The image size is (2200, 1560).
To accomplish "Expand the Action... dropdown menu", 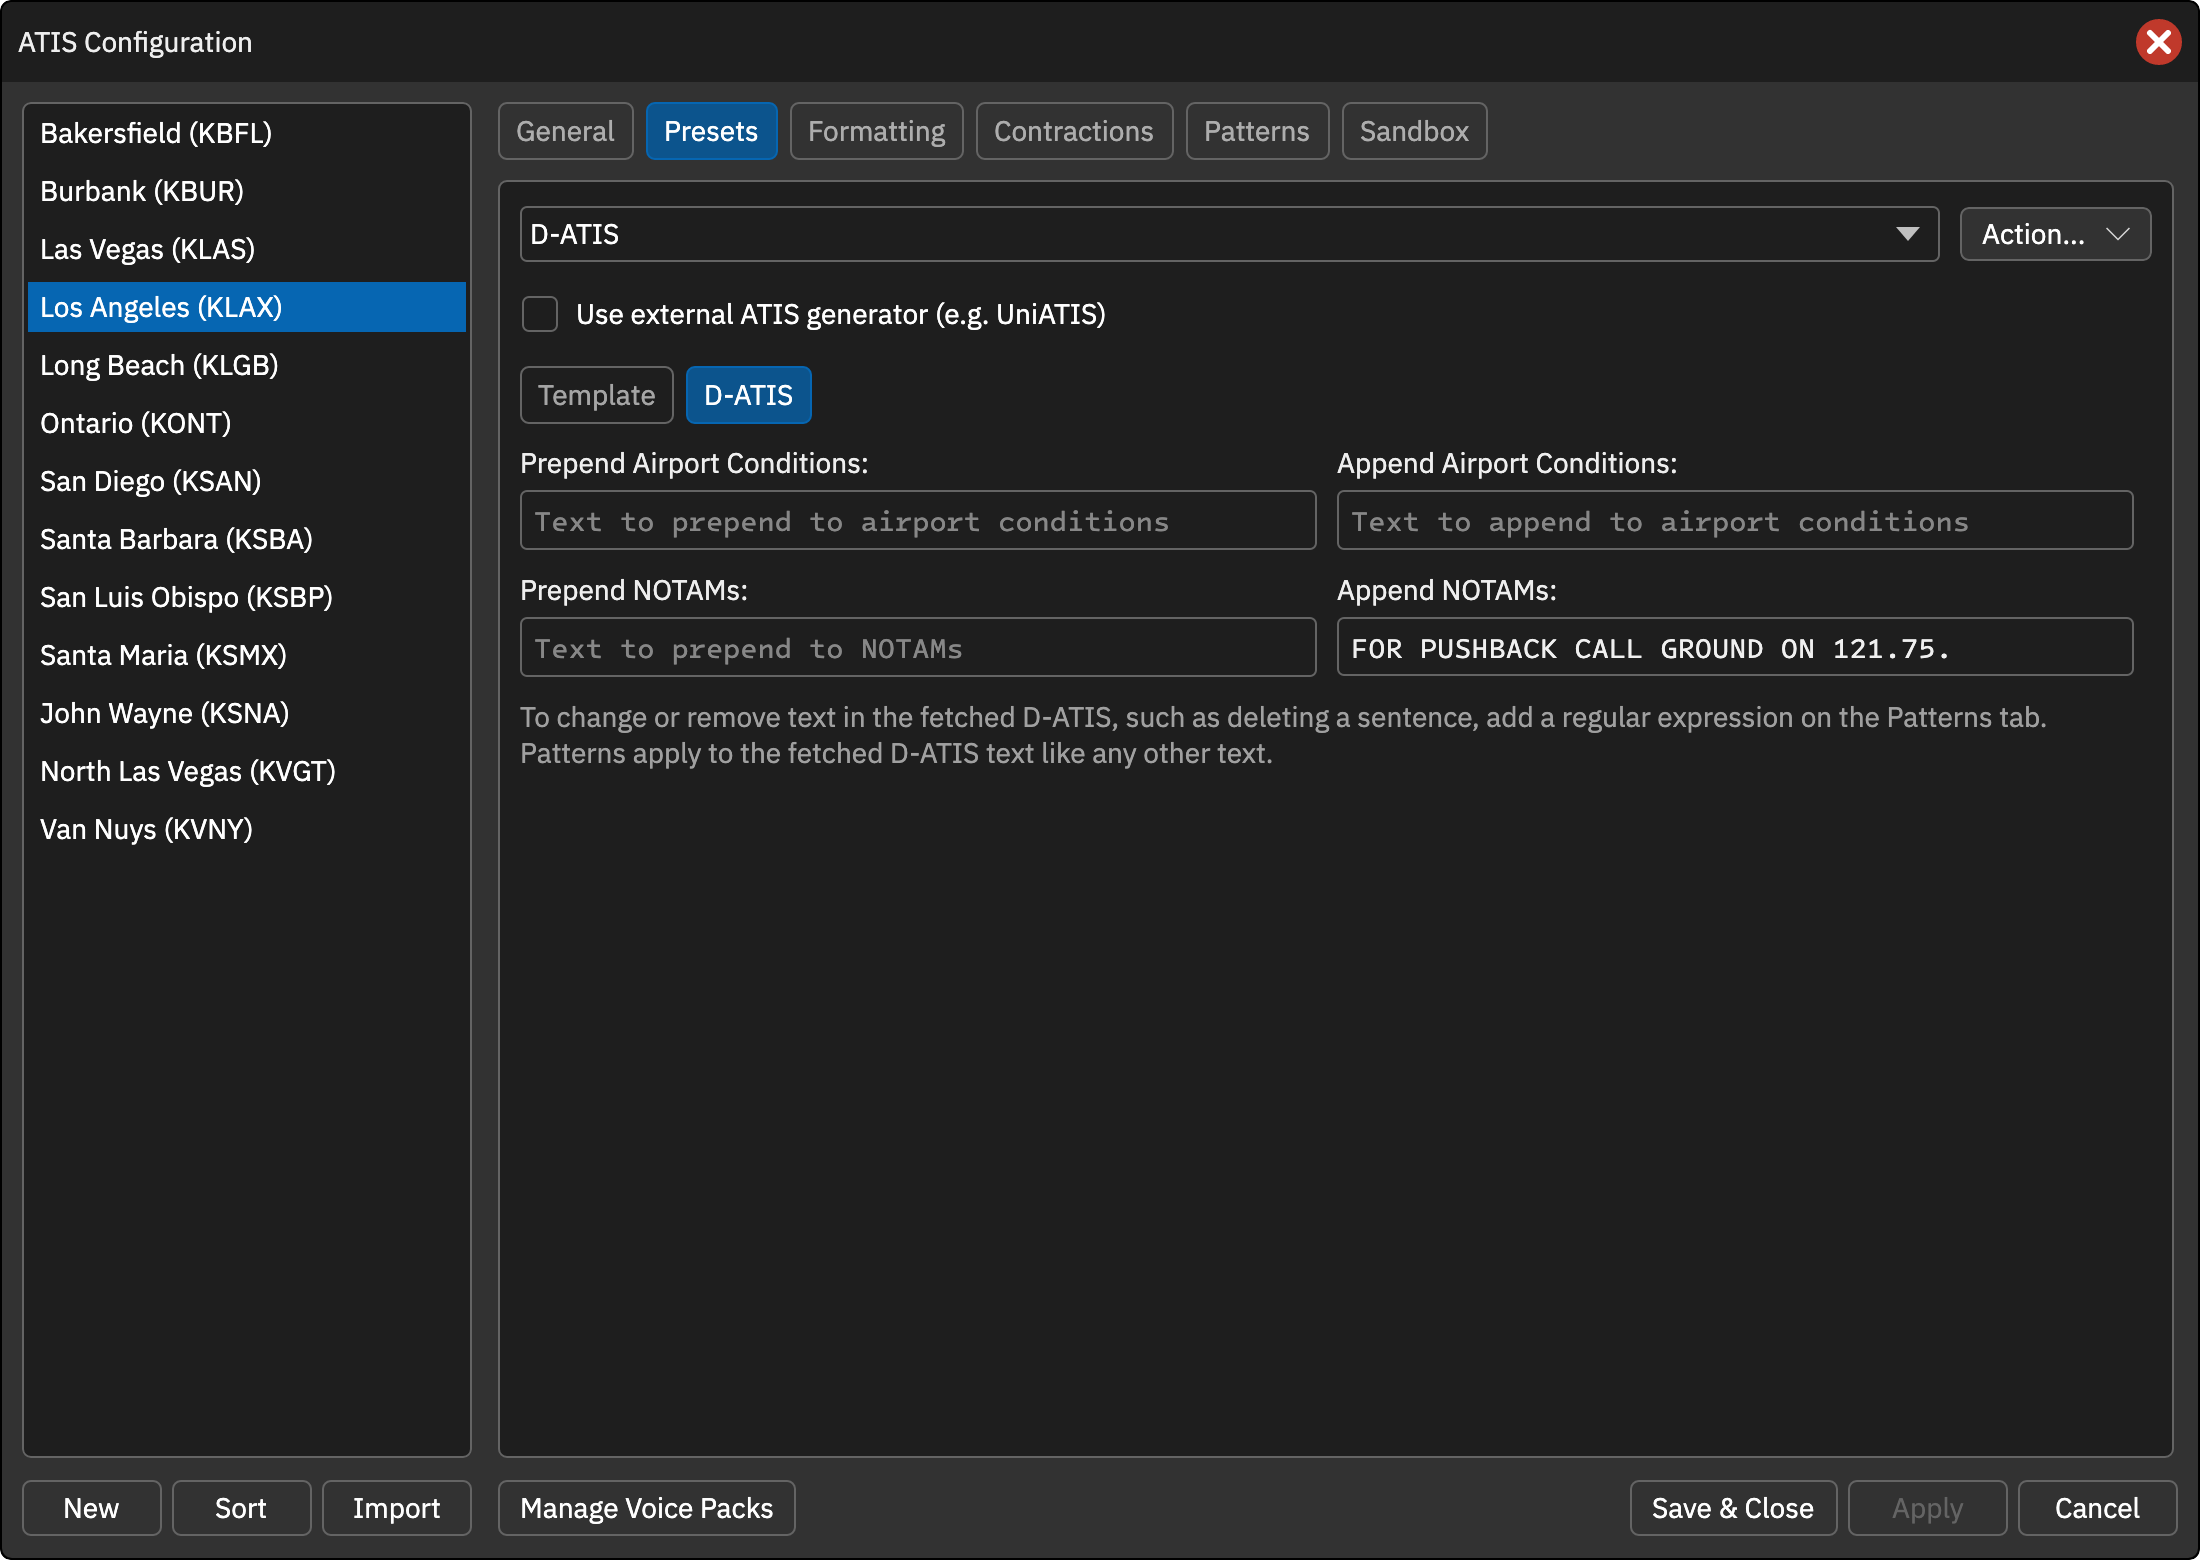I will click(2055, 234).
